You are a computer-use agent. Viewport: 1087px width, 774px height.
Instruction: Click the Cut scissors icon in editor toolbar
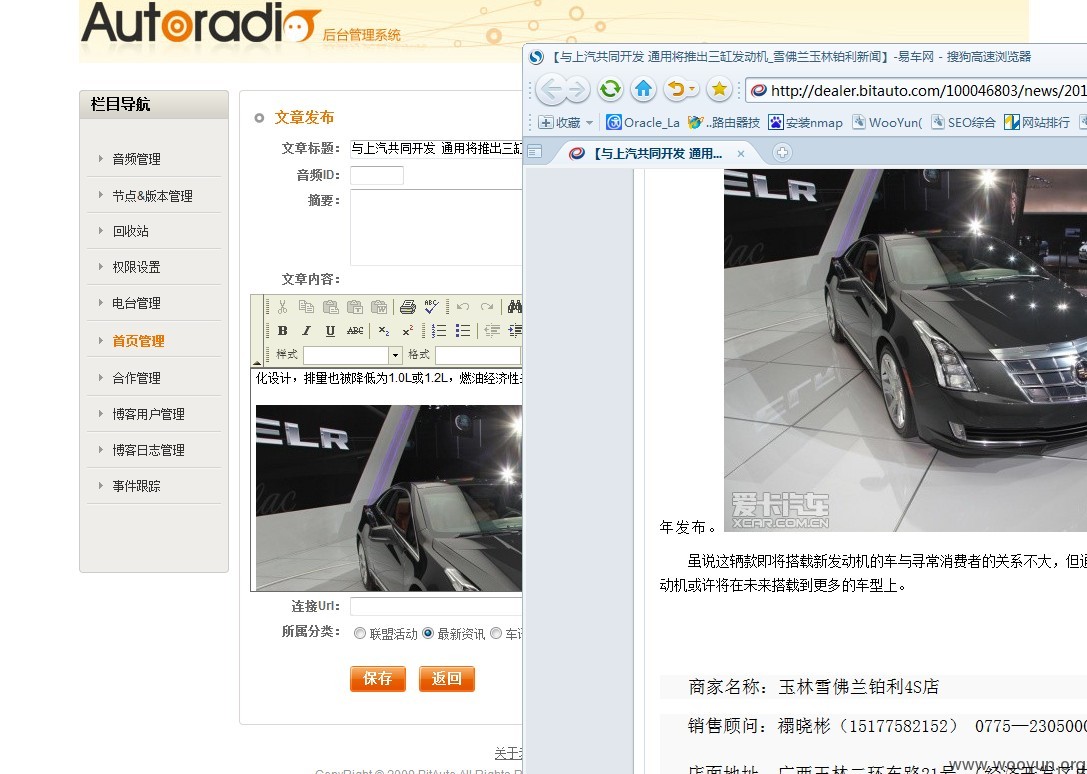pos(282,307)
